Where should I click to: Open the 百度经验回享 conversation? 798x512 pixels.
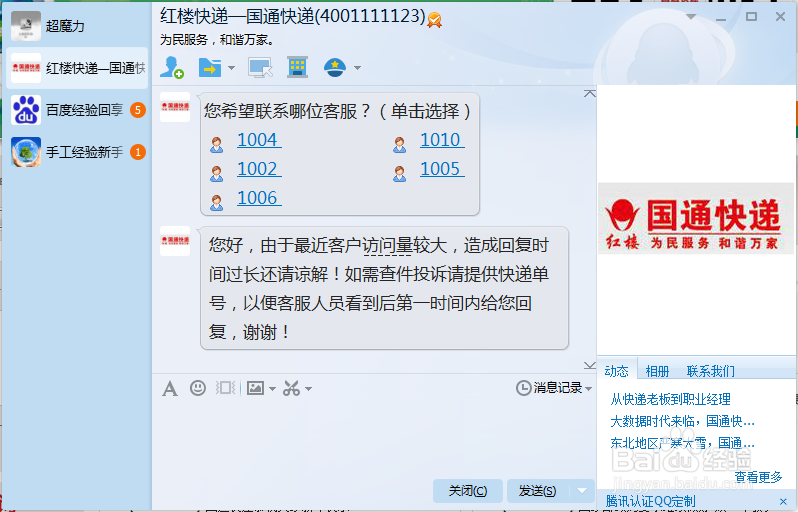point(77,110)
